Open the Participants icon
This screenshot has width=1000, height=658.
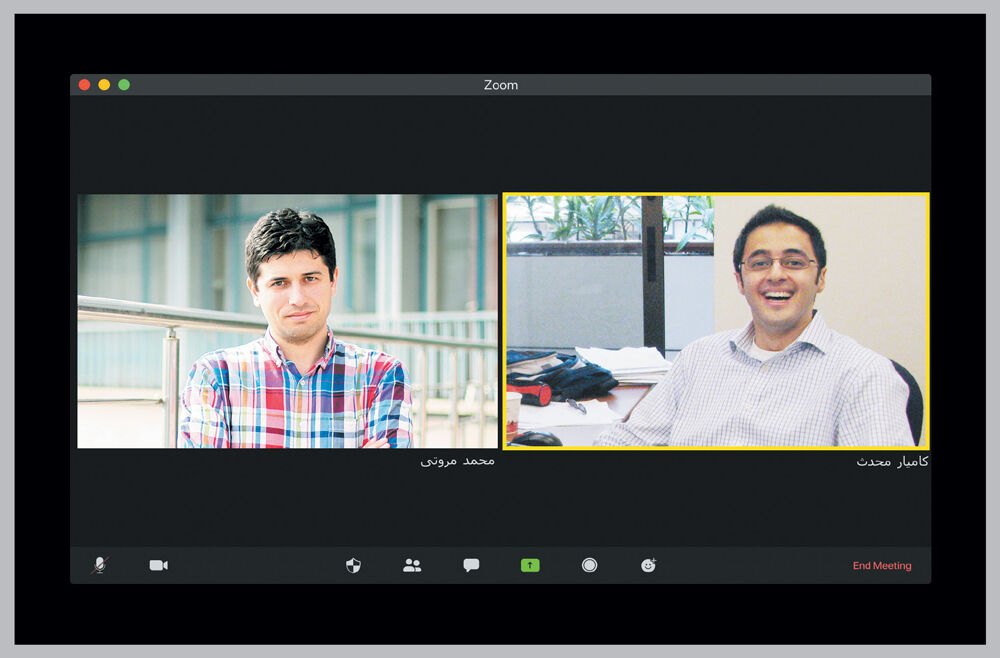point(412,566)
